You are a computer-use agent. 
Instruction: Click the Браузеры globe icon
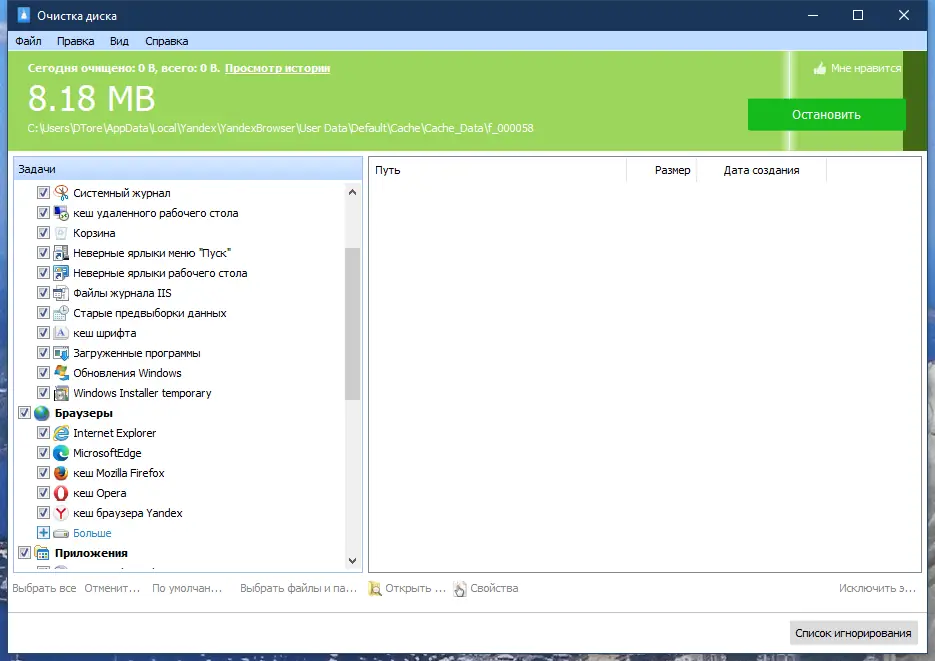(42, 412)
